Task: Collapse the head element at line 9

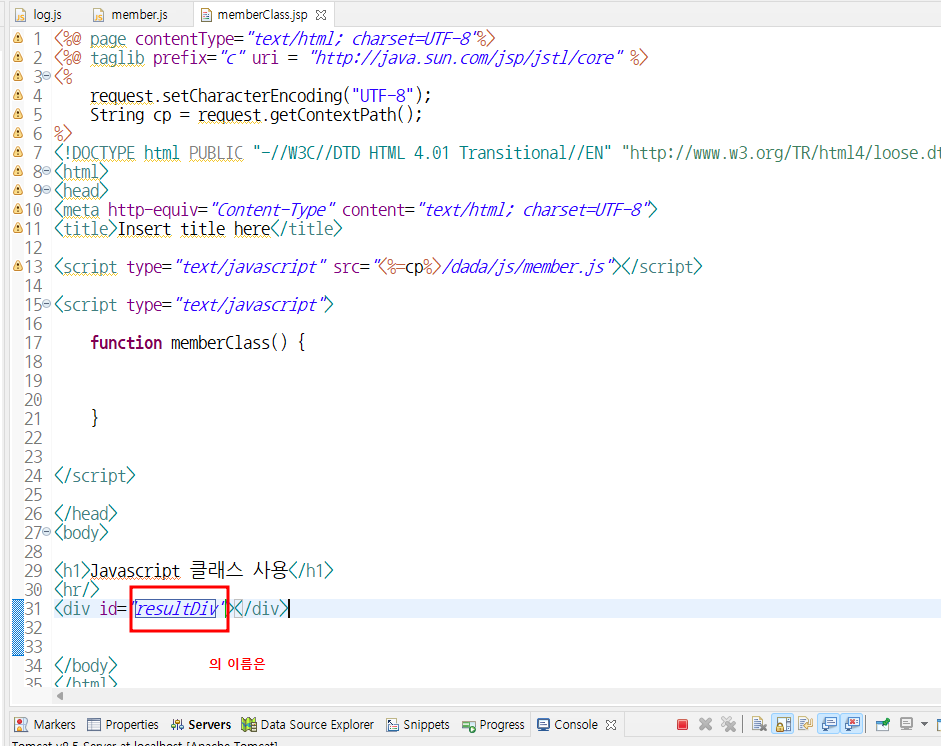Action: (46, 190)
